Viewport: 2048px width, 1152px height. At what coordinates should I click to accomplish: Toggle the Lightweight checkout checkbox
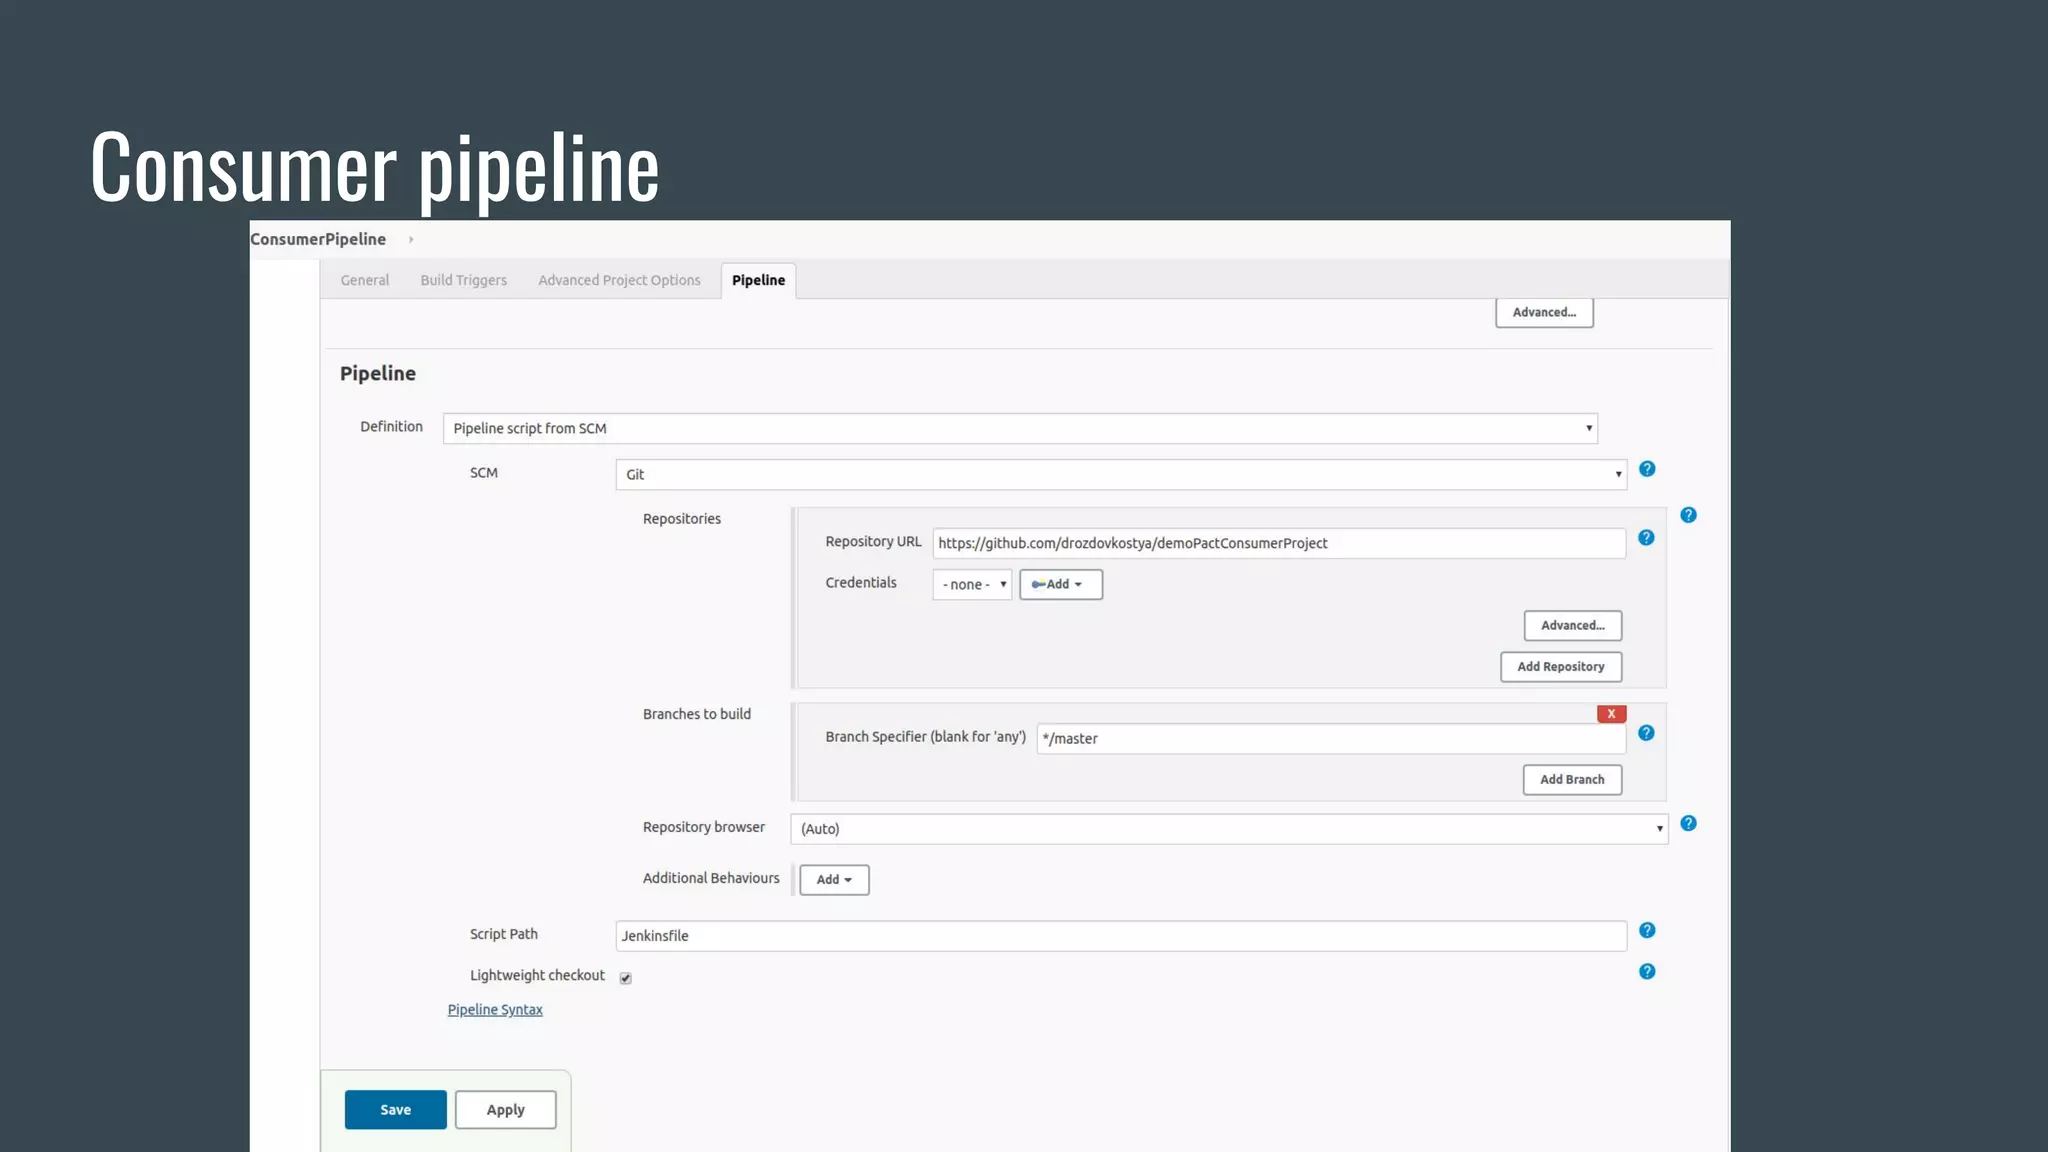point(625,978)
